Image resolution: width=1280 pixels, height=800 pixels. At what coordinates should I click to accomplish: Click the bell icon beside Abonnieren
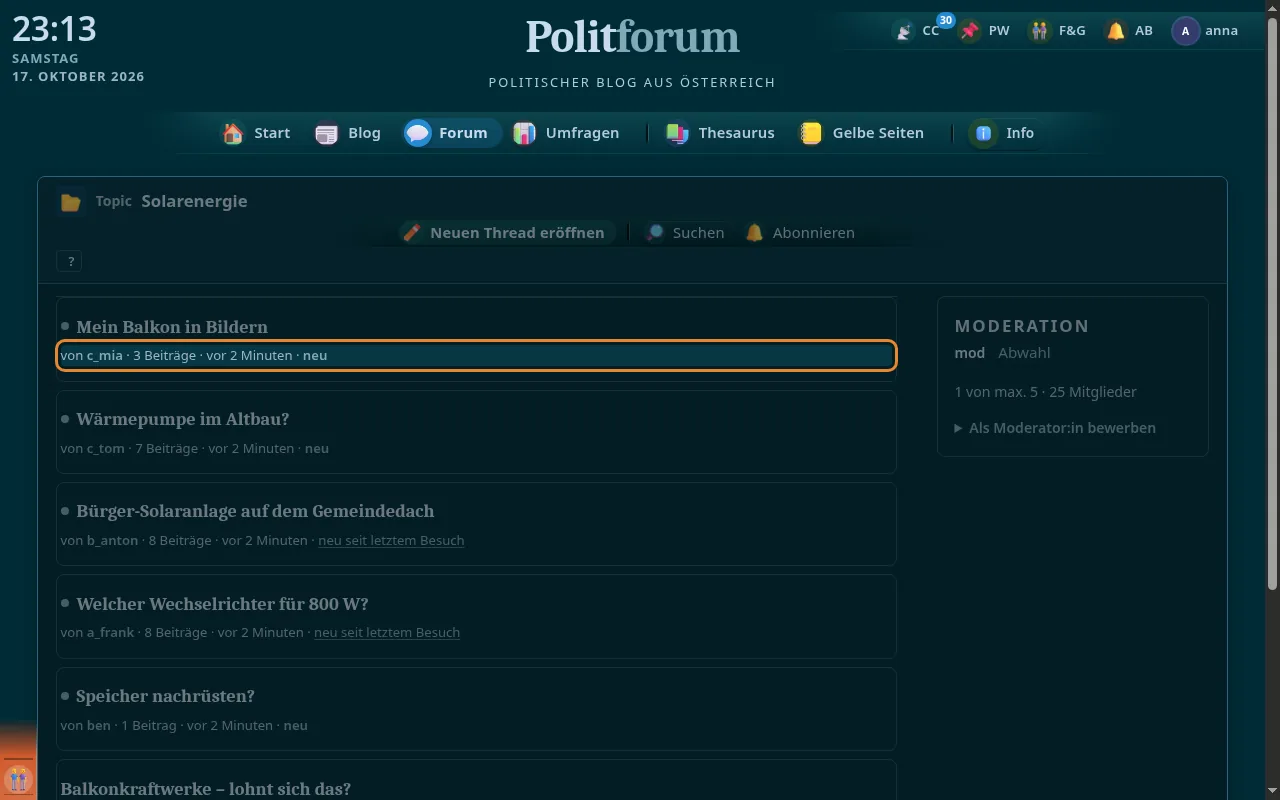754,233
